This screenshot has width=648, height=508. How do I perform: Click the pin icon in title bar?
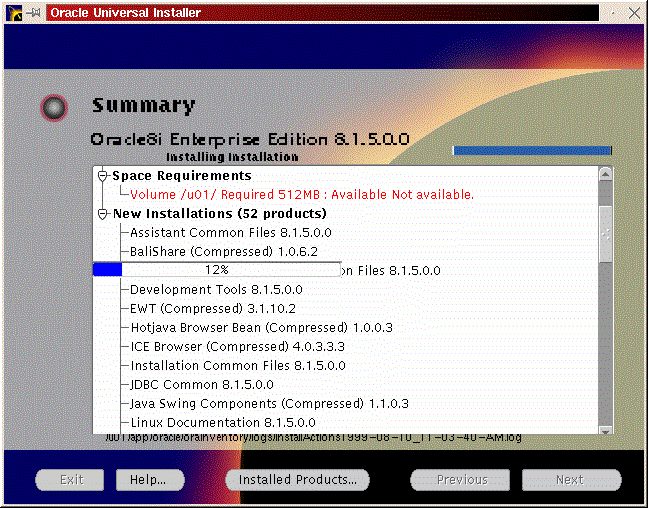[35, 13]
